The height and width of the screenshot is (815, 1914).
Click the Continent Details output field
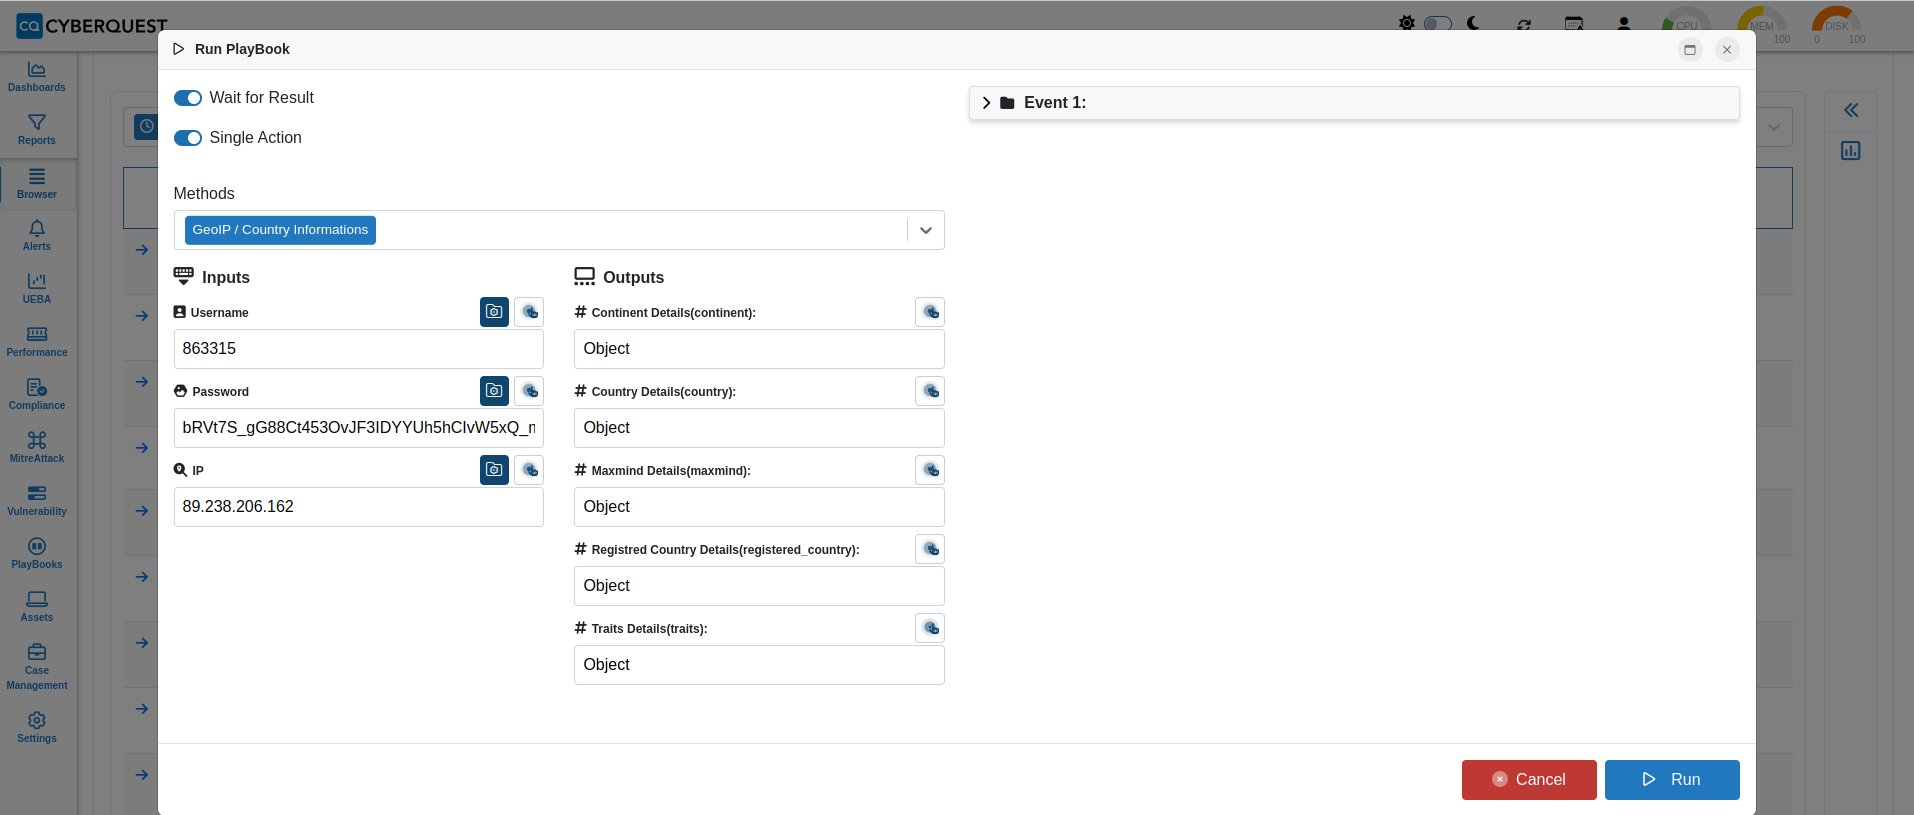point(759,349)
